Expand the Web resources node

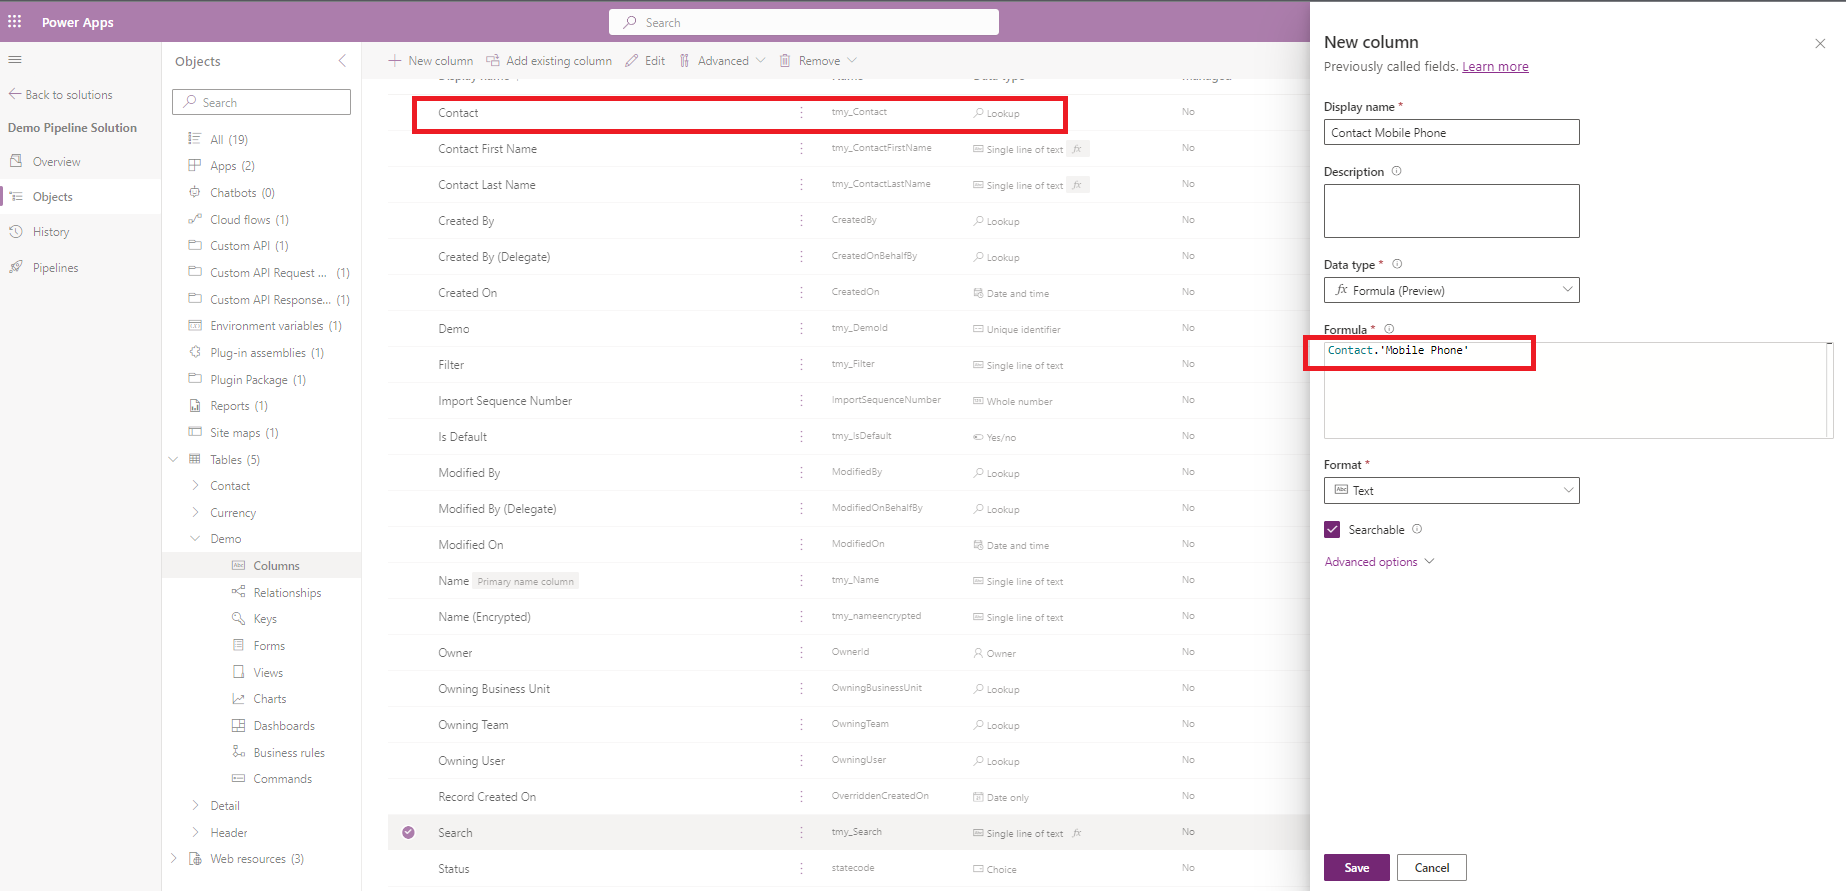click(x=173, y=859)
